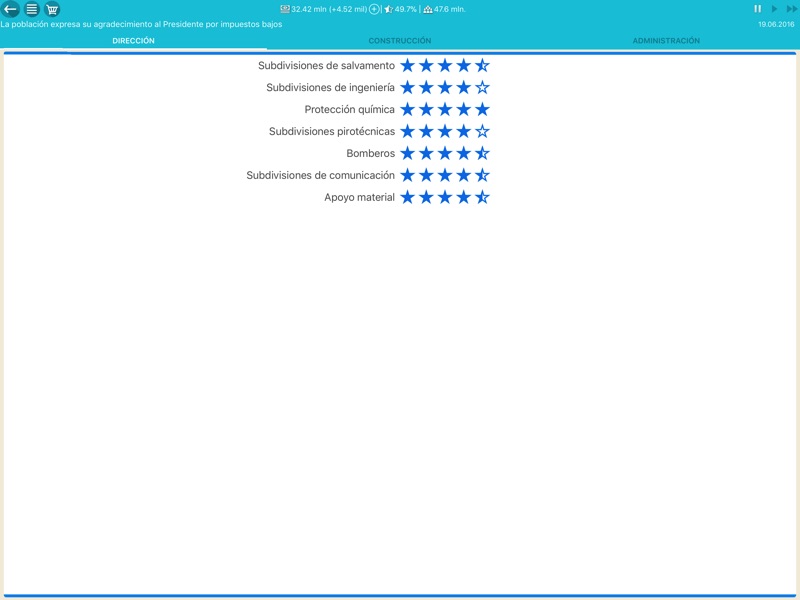Resume game at normal play speed

[774, 9]
